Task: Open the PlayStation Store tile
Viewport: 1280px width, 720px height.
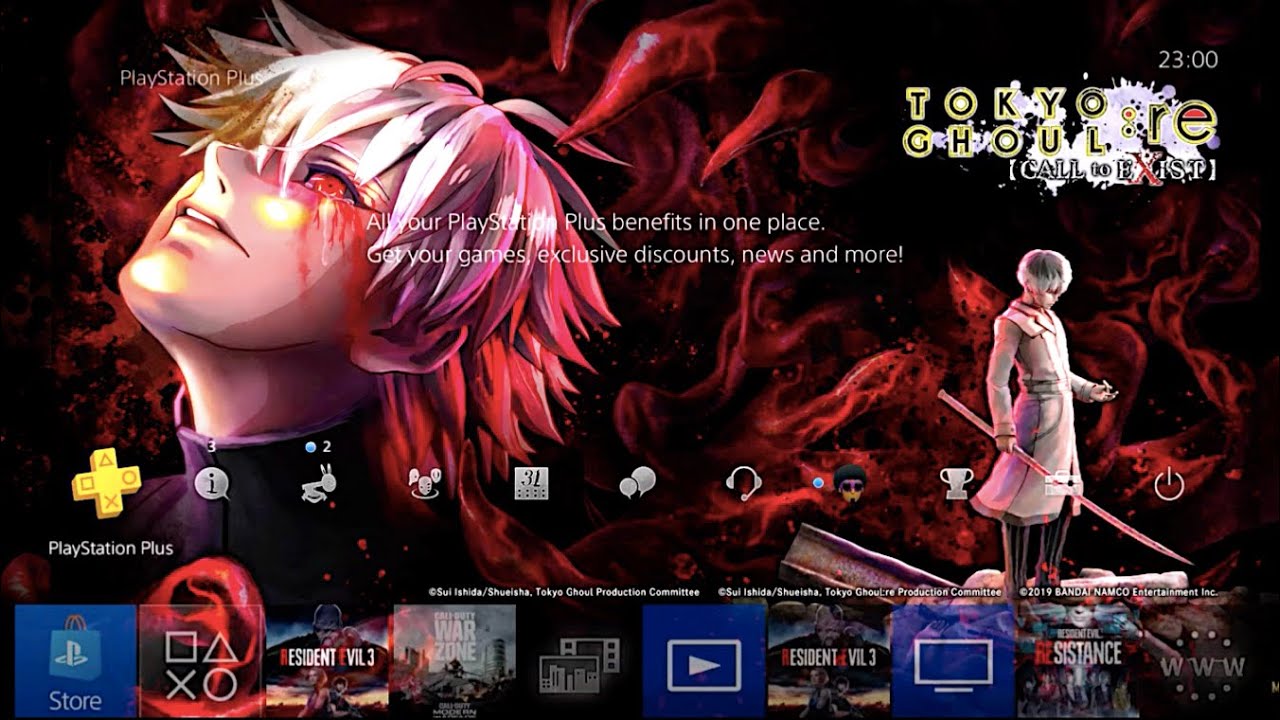Action: pos(75,662)
